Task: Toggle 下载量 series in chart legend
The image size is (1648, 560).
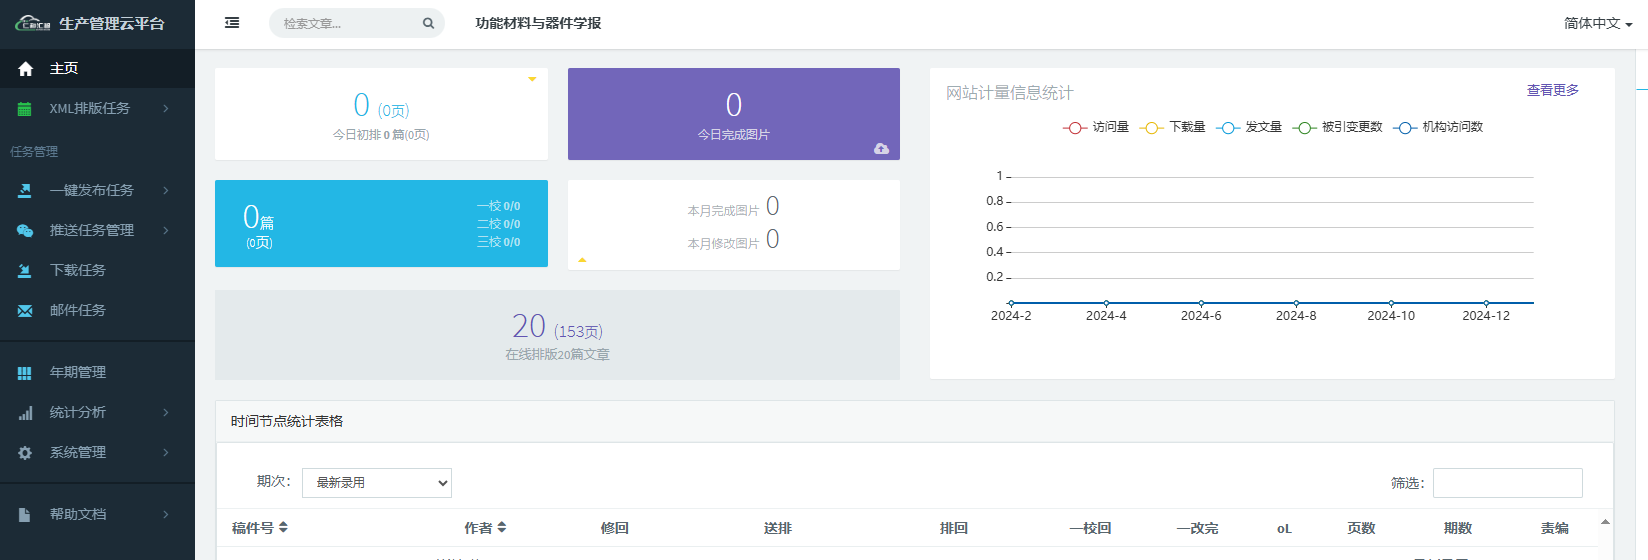Action: [1173, 127]
